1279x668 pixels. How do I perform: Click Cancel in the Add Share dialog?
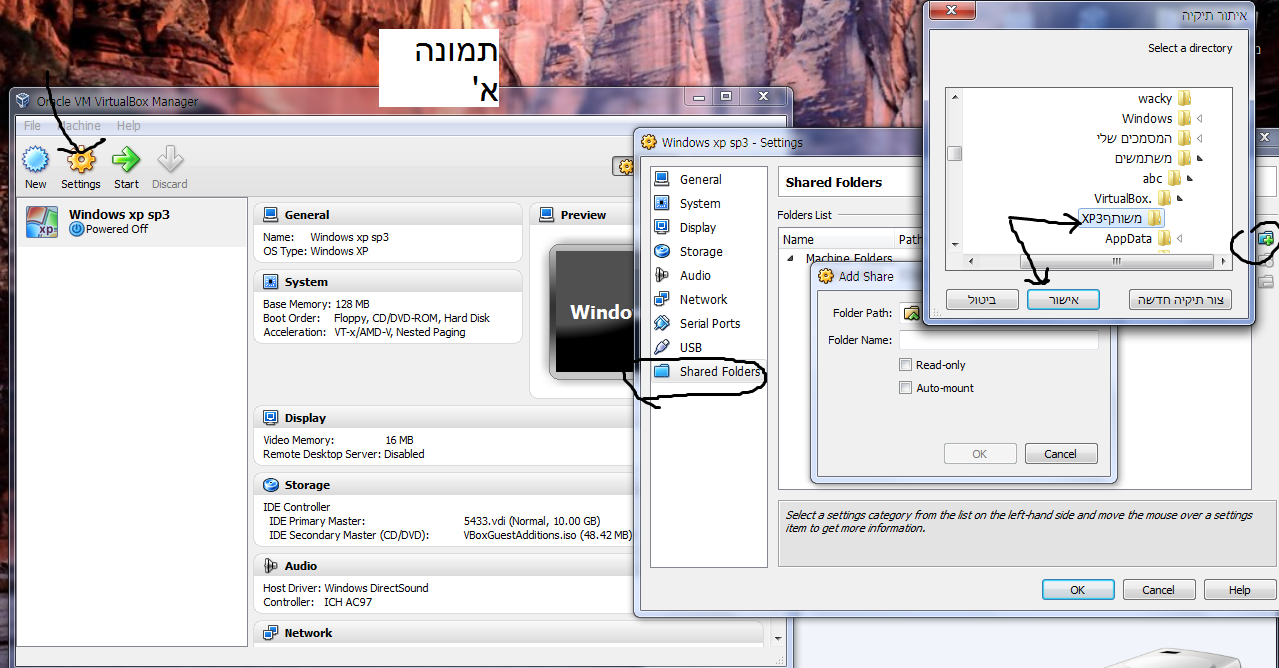tap(1061, 454)
